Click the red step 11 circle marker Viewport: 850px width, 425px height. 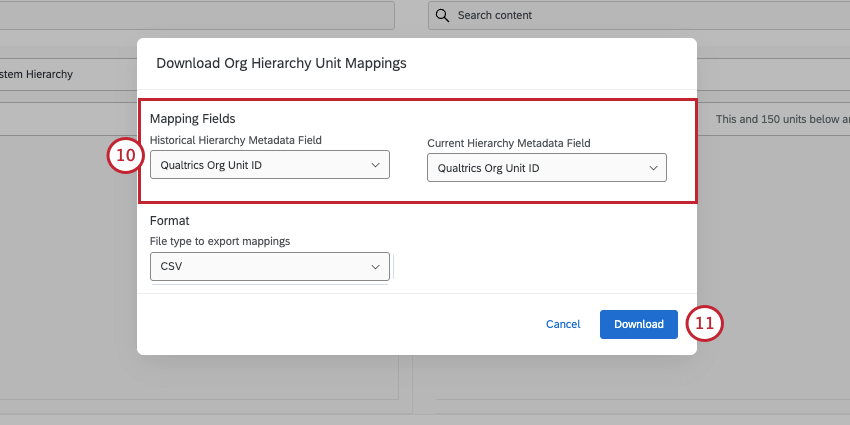point(705,323)
